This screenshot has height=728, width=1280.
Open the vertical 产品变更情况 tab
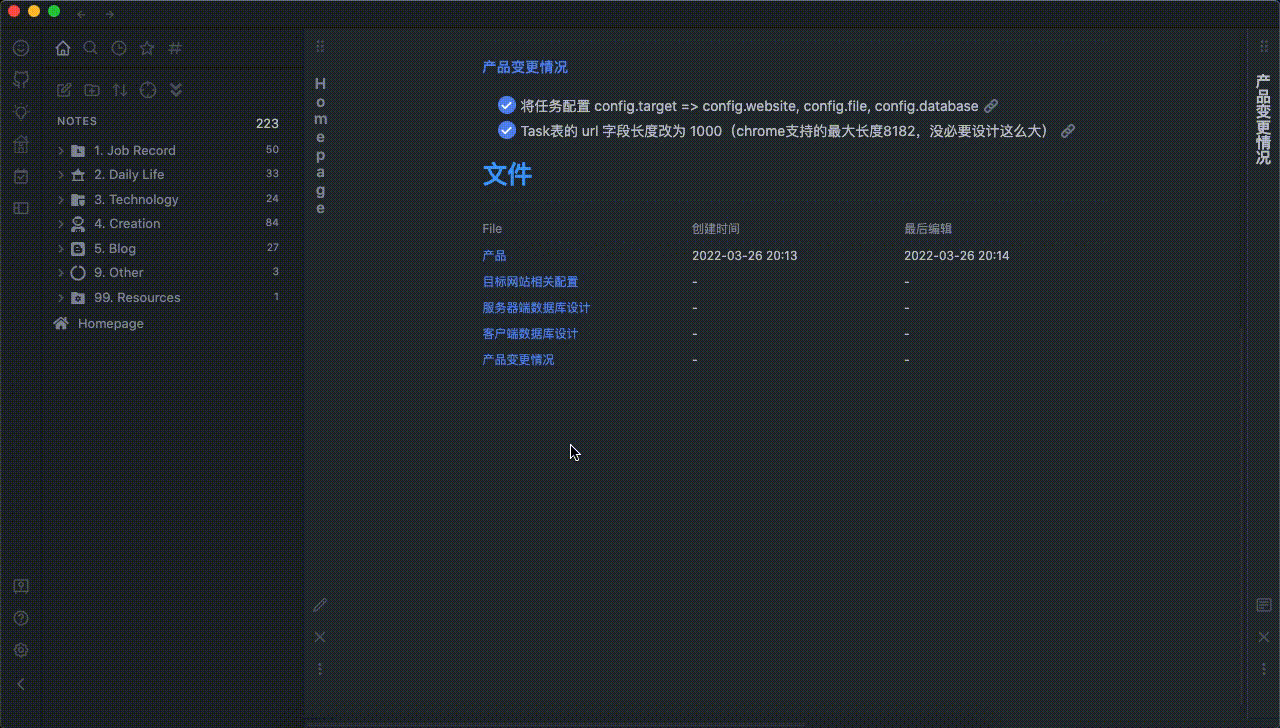point(1262,120)
